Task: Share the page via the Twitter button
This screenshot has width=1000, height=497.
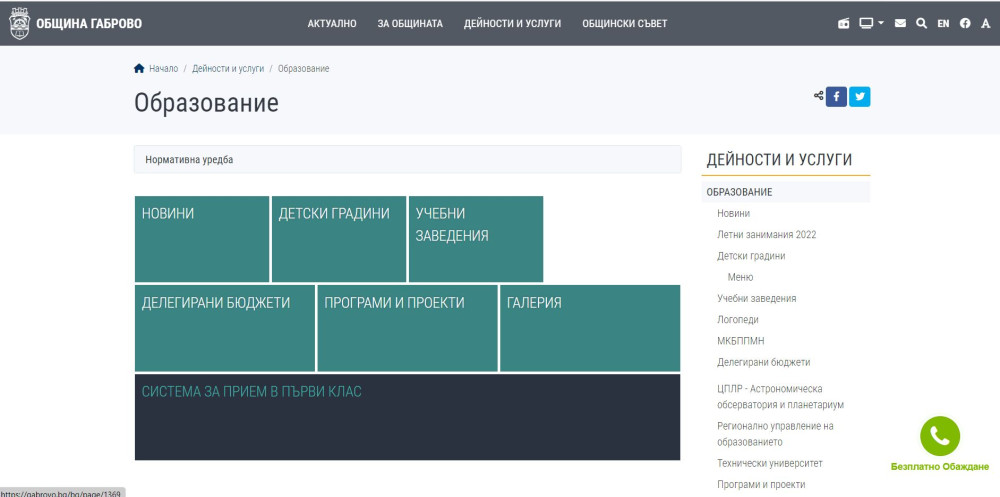Action: click(x=859, y=97)
